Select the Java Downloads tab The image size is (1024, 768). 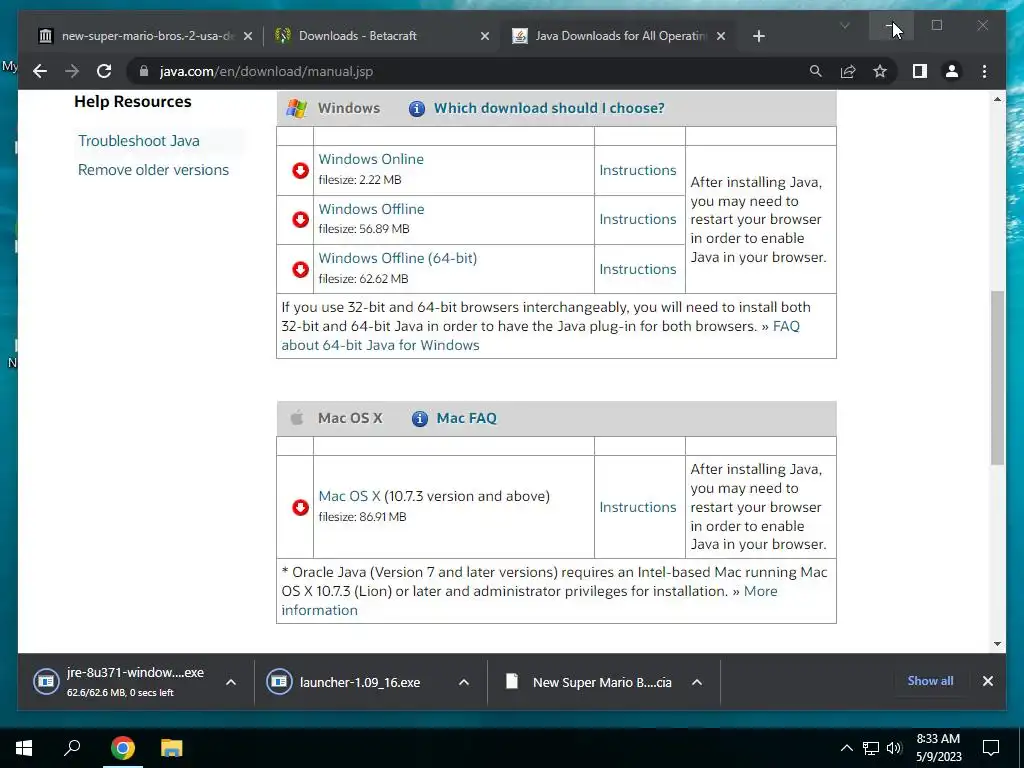coord(618,36)
